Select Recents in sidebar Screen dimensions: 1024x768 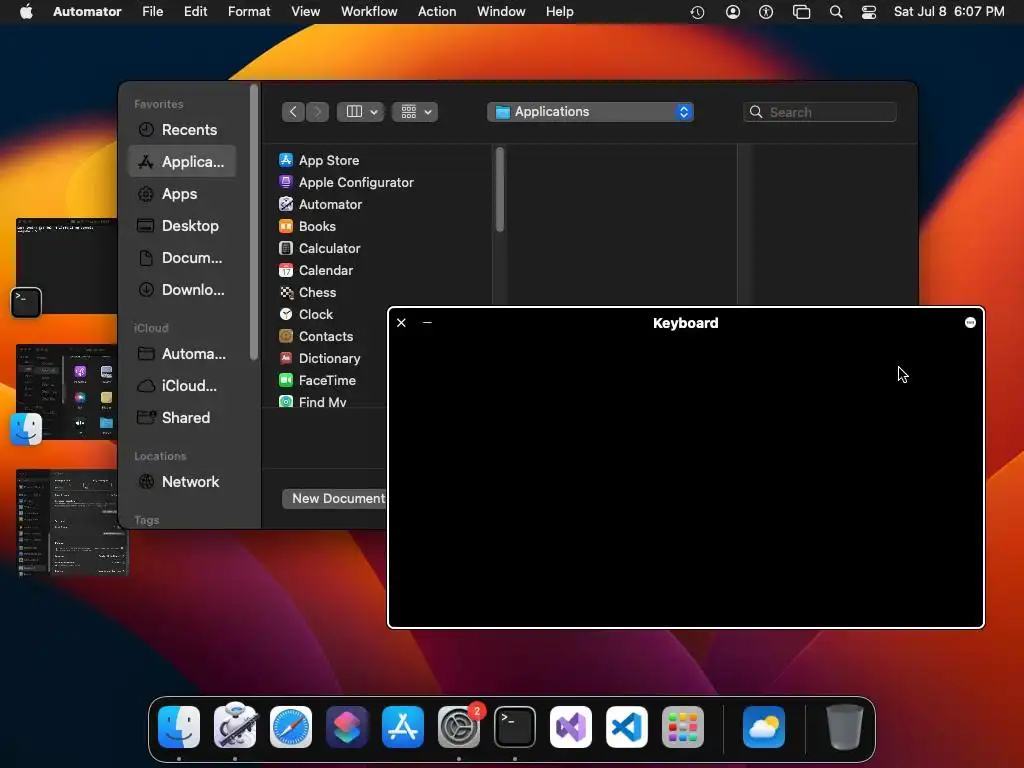(x=182, y=129)
